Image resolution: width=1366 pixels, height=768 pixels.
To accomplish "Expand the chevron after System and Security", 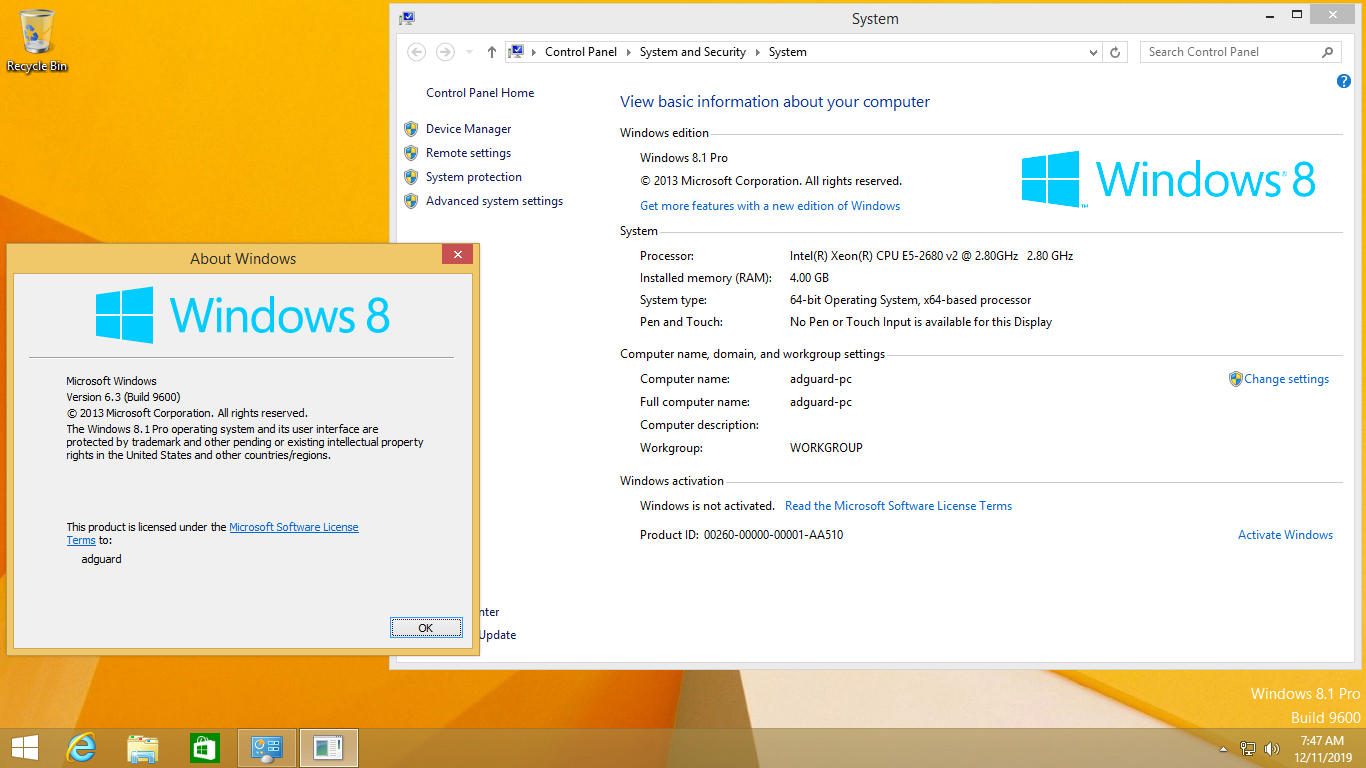I will [758, 52].
